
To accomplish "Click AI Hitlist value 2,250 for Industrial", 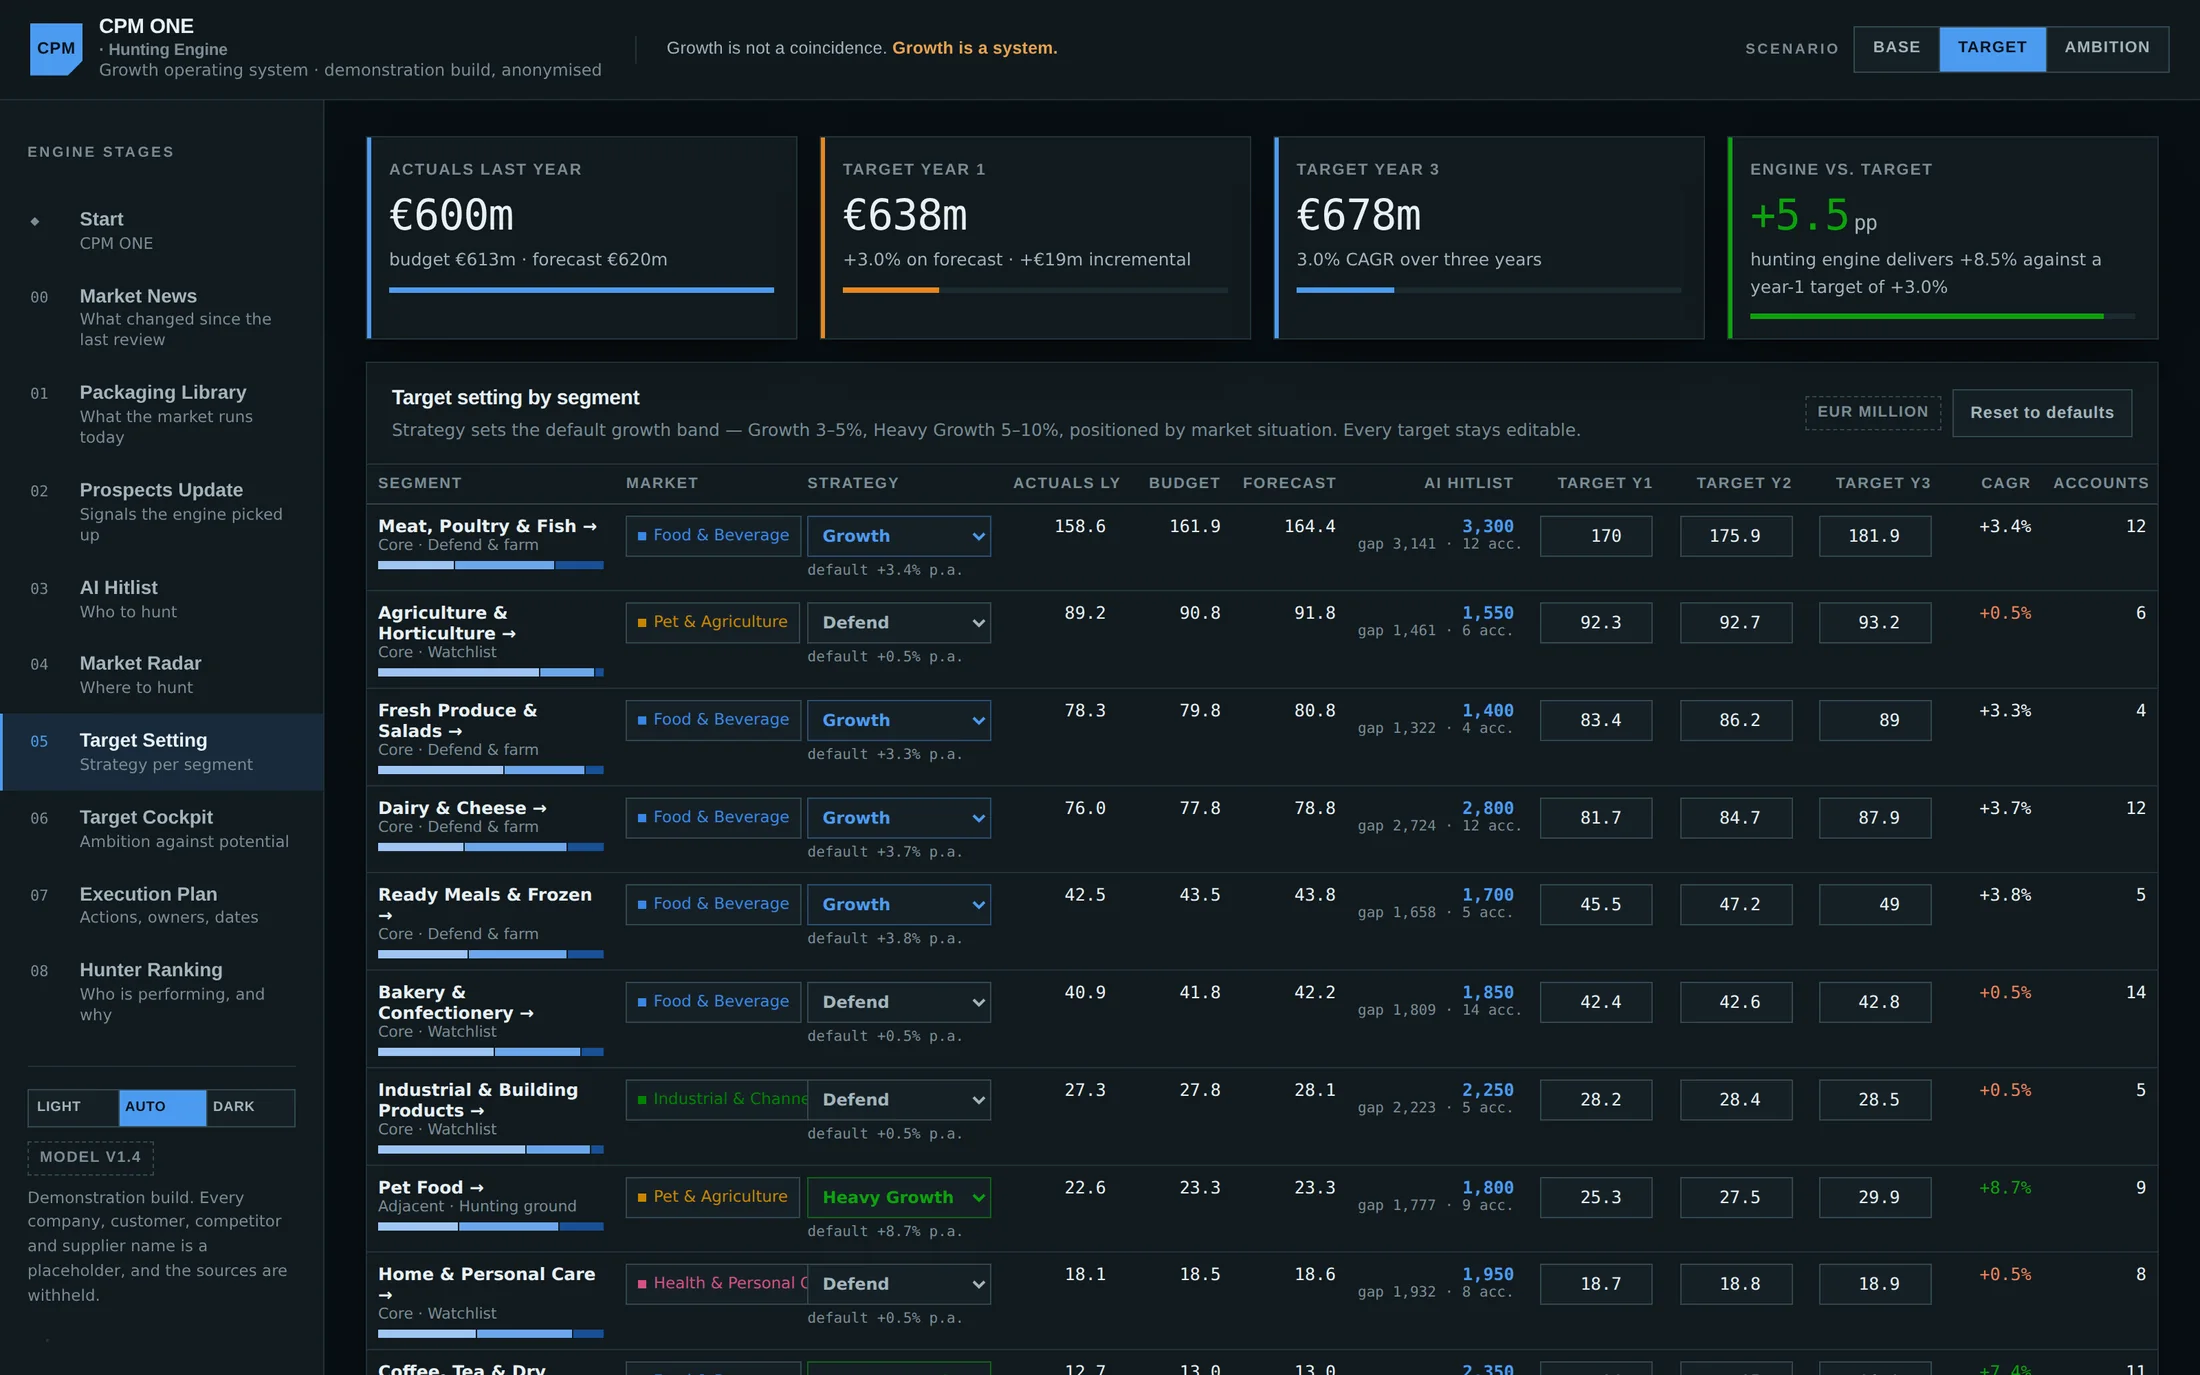I will [x=1487, y=1090].
